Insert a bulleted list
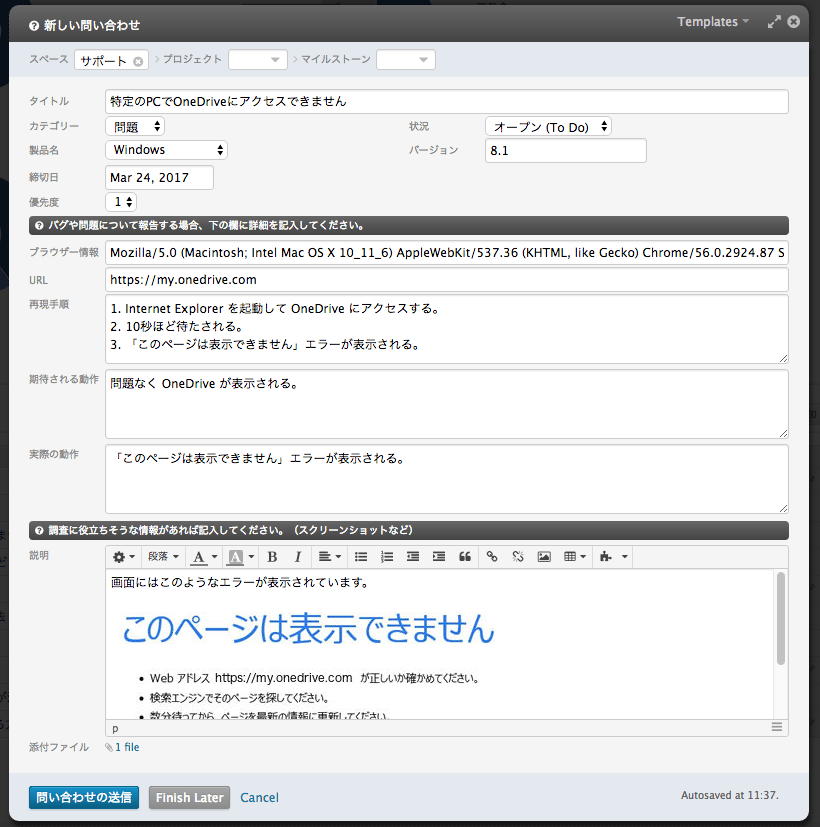This screenshot has width=820, height=827. (x=361, y=557)
